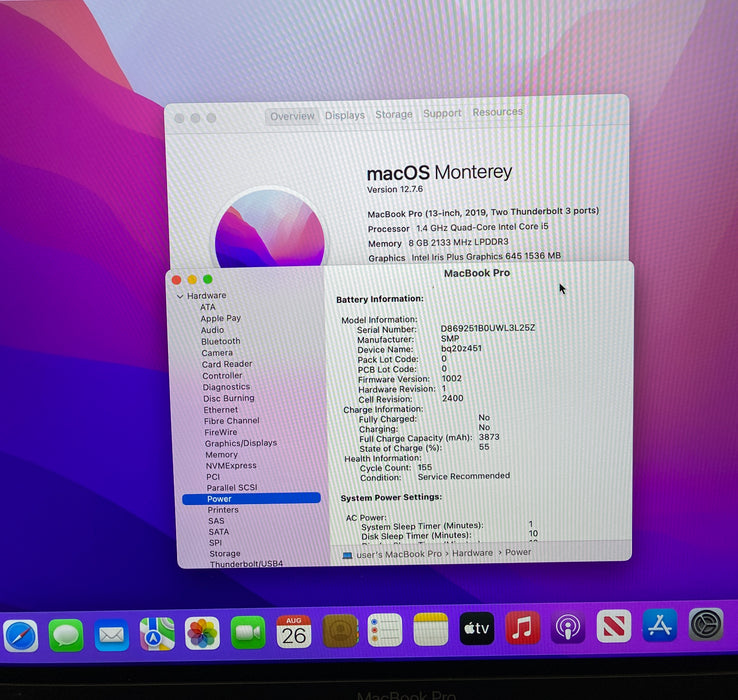Click Cycle Count value 155
The width and height of the screenshot is (738, 700).
(425, 467)
